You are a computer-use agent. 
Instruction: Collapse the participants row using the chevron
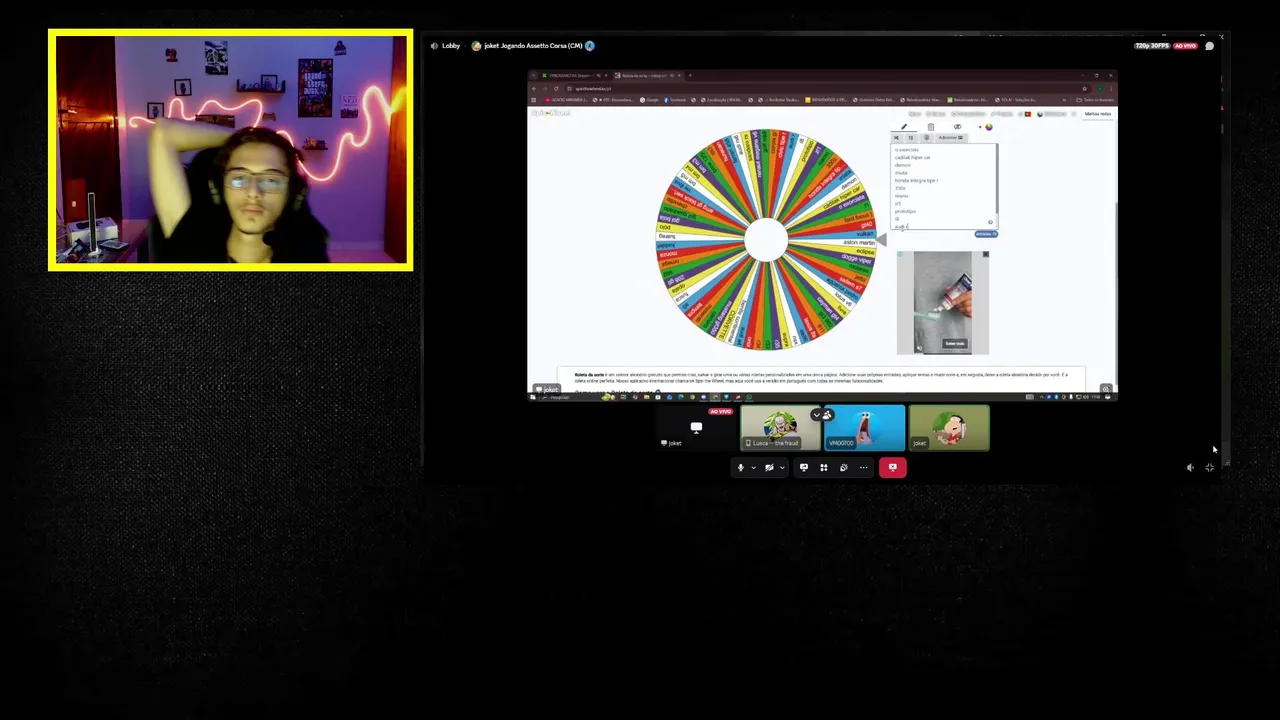click(816, 415)
